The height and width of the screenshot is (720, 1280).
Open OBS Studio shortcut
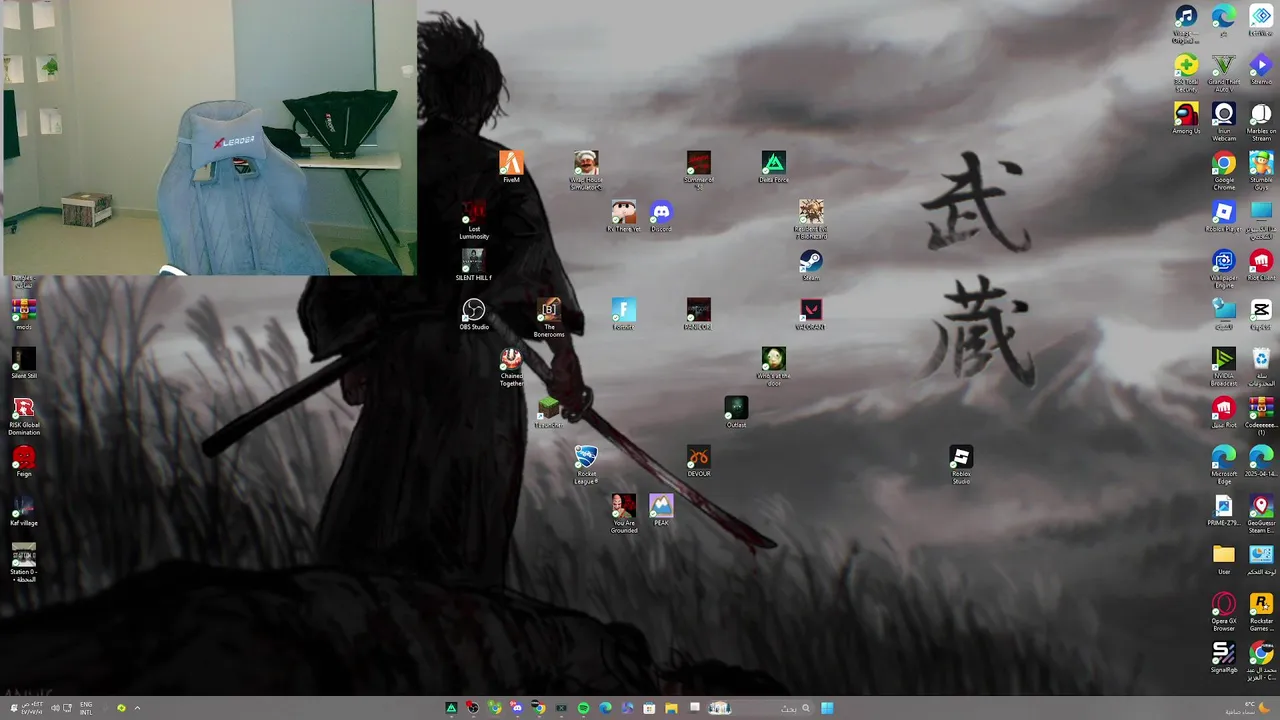tap(474, 314)
